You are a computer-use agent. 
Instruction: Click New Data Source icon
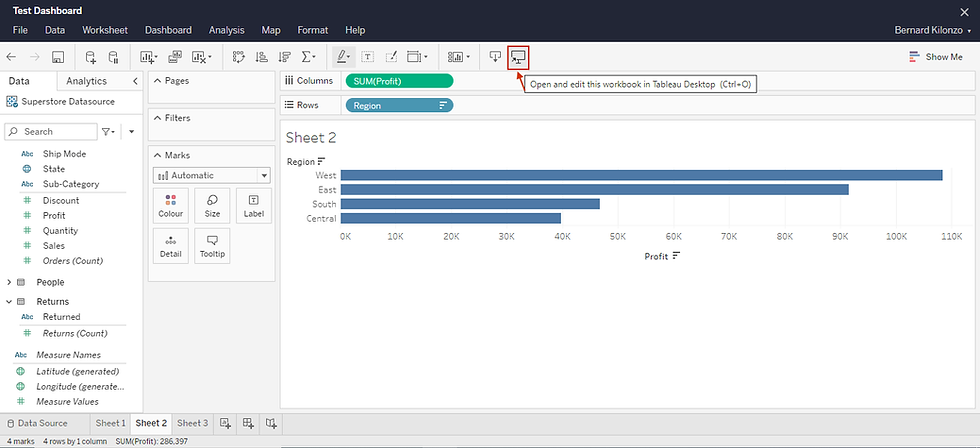point(91,57)
